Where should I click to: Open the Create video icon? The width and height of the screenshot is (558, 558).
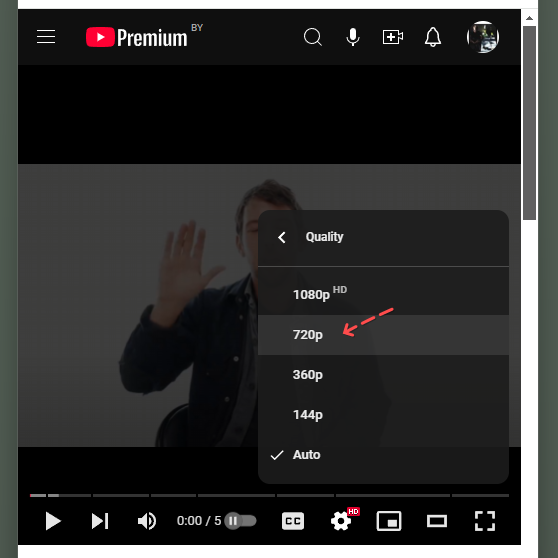point(393,37)
